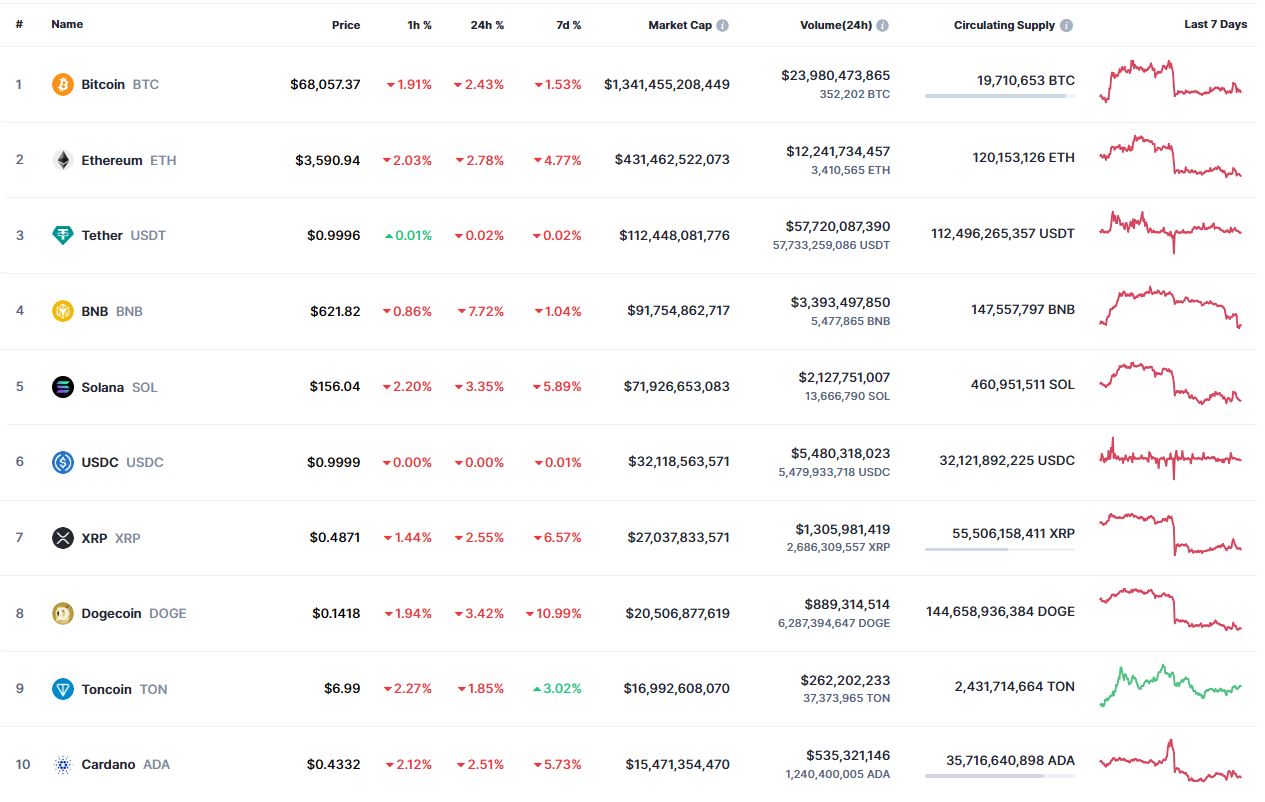Click the Dogecoin logo icon
1265x802 pixels.
[x=63, y=614]
